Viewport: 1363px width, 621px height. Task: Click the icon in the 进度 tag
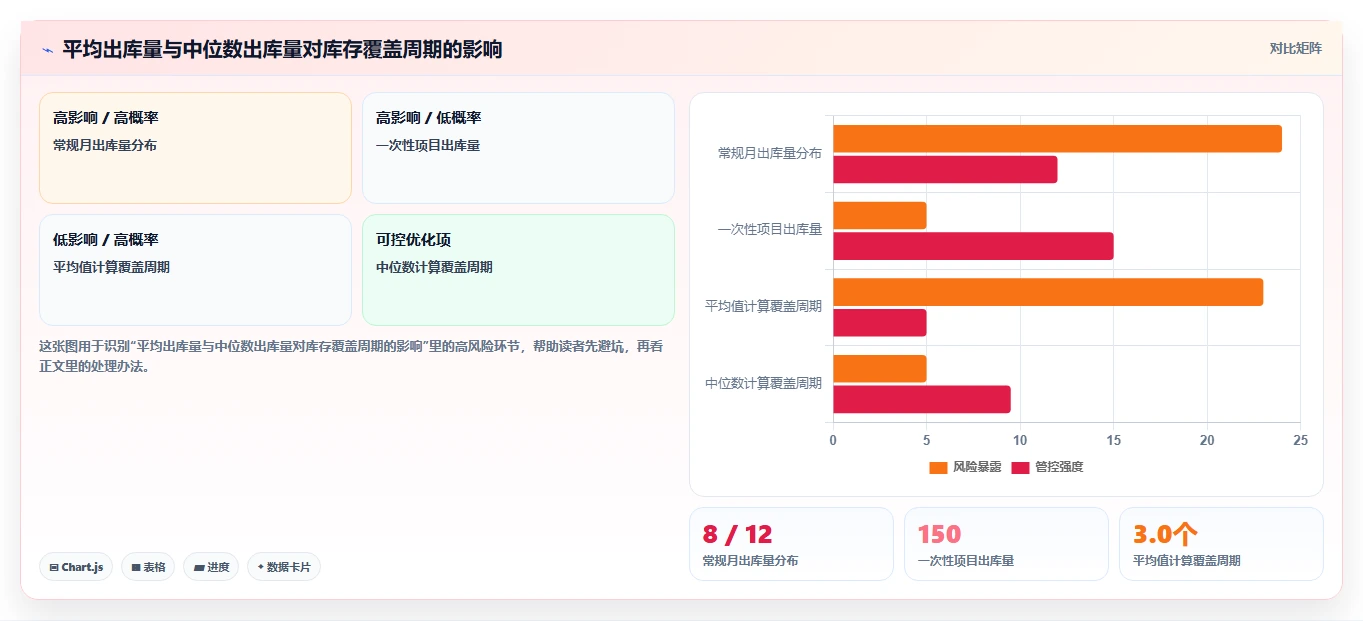199,567
